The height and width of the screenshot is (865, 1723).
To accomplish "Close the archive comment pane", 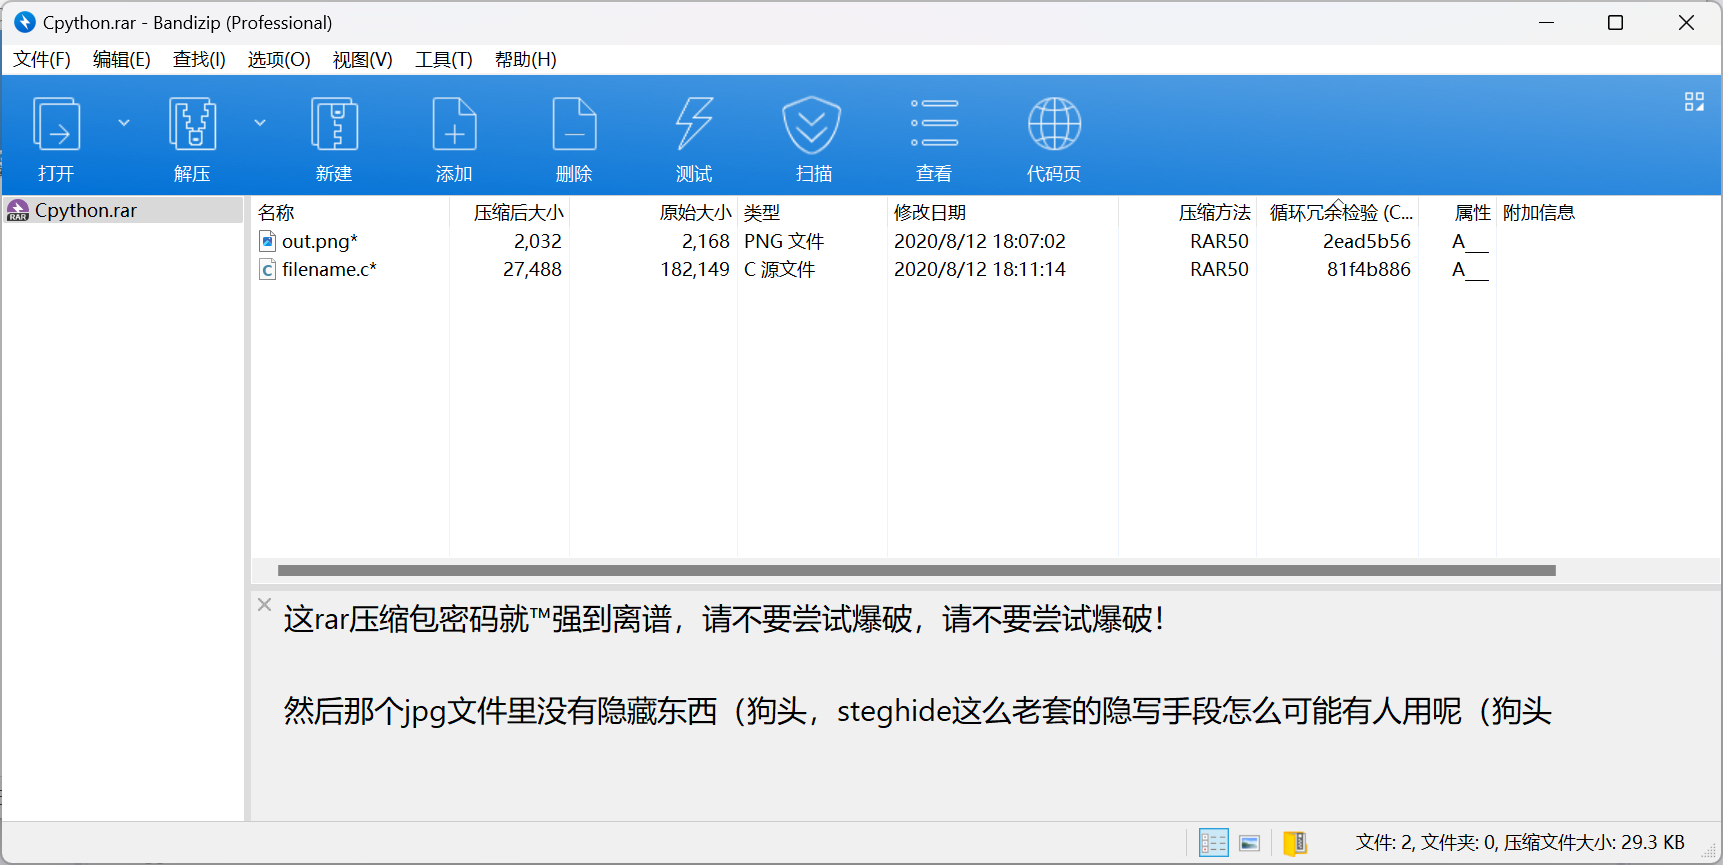I will (x=264, y=604).
